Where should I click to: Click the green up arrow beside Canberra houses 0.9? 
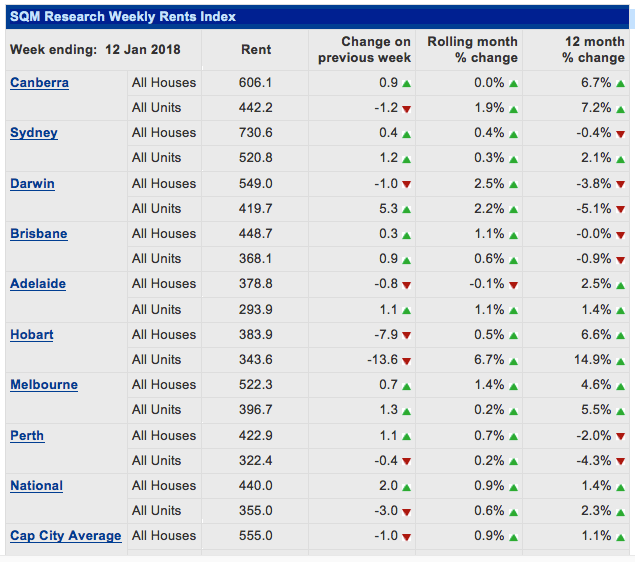(407, 84)
